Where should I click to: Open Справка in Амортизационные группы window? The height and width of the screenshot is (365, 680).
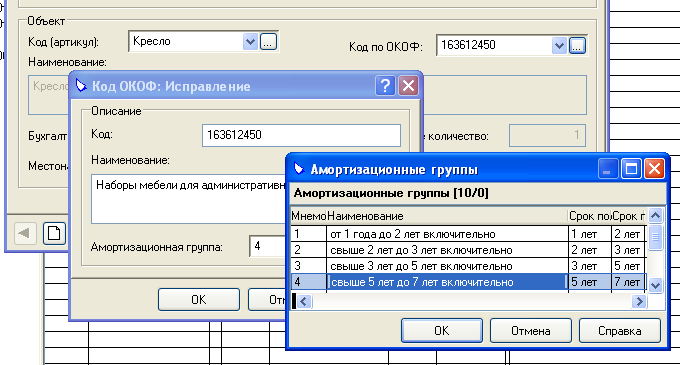[x=620, y=331]
